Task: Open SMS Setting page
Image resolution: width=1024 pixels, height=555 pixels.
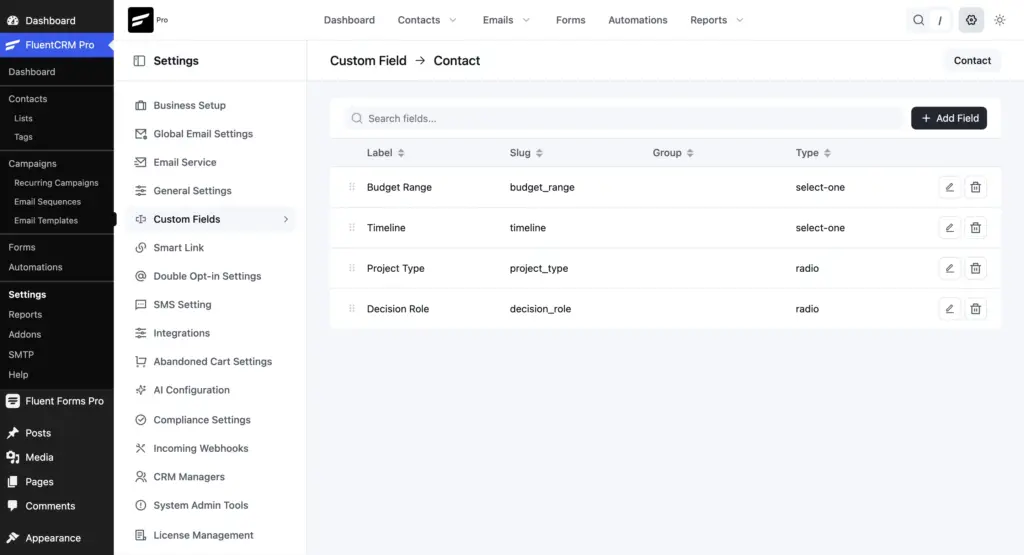Action: pyautogui.click(x=182, y=304)
